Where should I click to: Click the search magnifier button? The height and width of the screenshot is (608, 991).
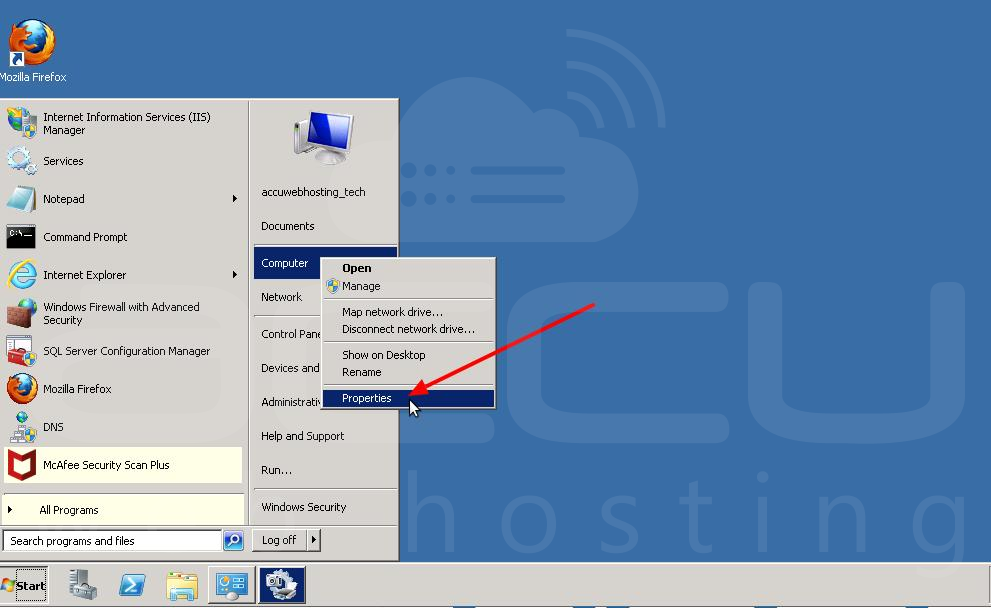[x=233, y=540]
